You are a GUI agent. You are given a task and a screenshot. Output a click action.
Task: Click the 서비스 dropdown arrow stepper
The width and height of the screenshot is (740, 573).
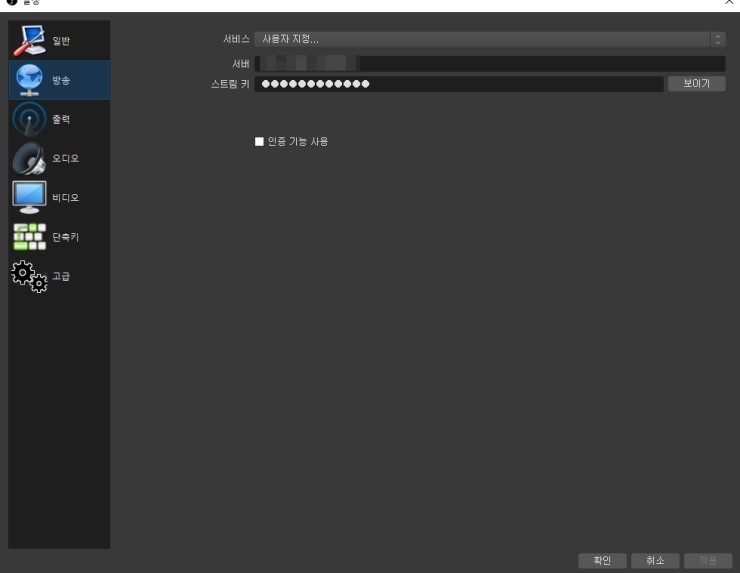[718, 39]
